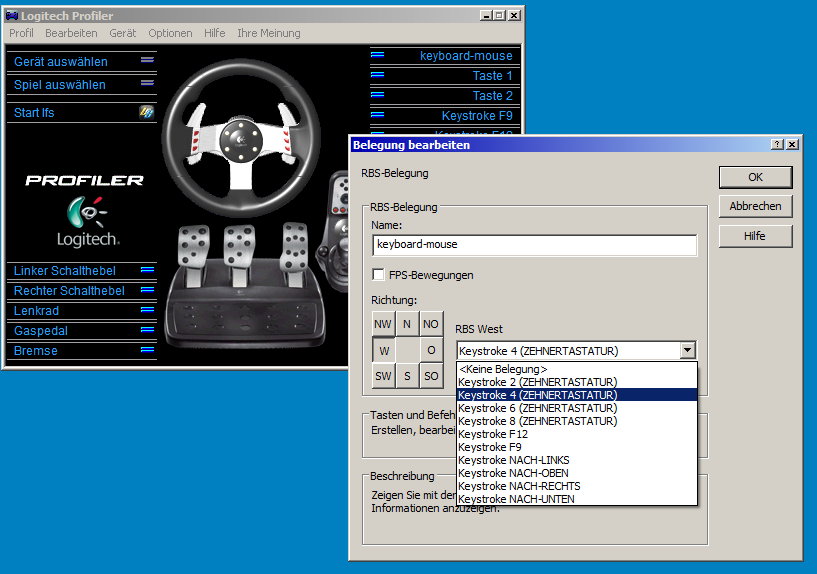Choose Keystroke 6 (ZEHNERTASTATUR) option
This screenshot has width=817, height=574.
click(577, 408)
